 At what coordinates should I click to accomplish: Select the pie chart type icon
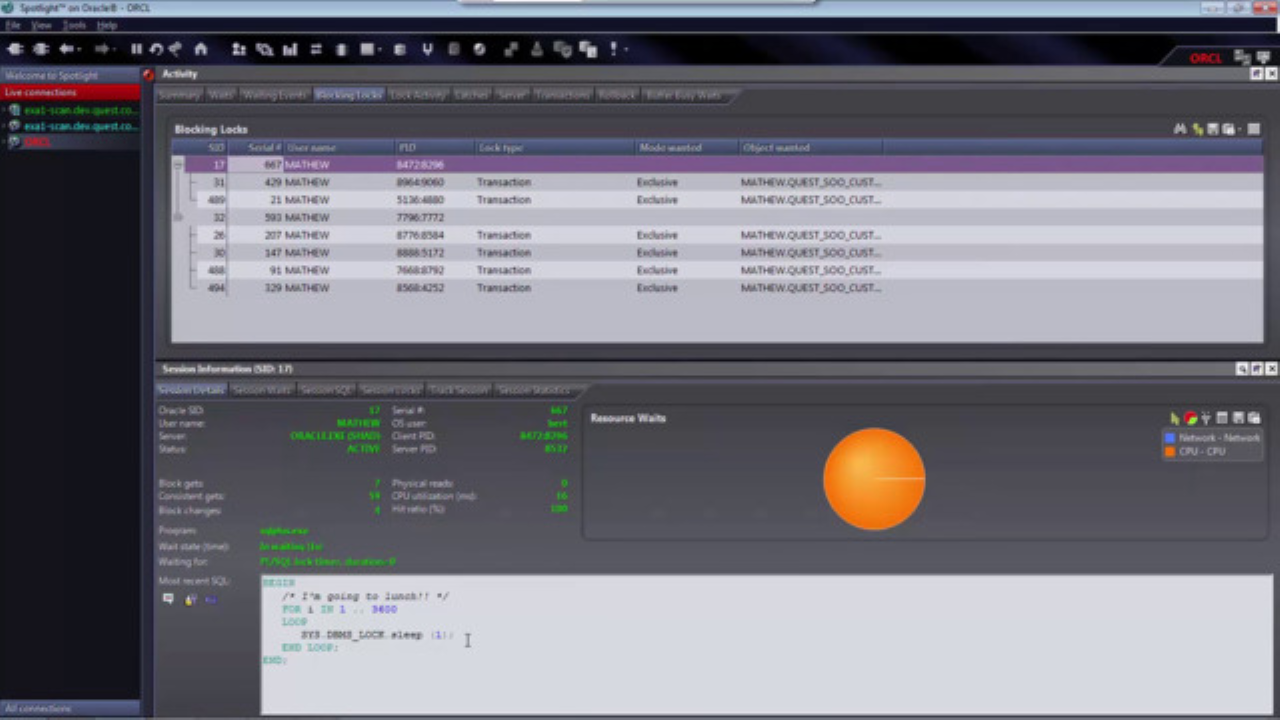[1191, 418]
